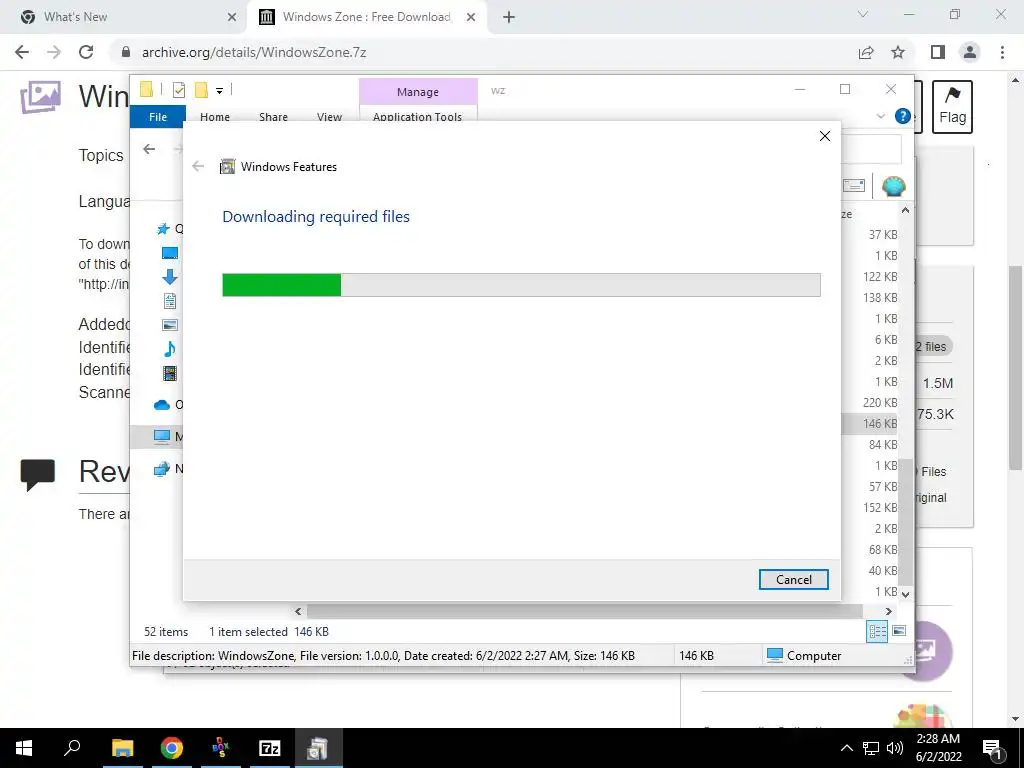Open File Explorer from the taskbar
Viewport: 1024px width, 768px height.
pyautogui.click(x=122, y=748)
